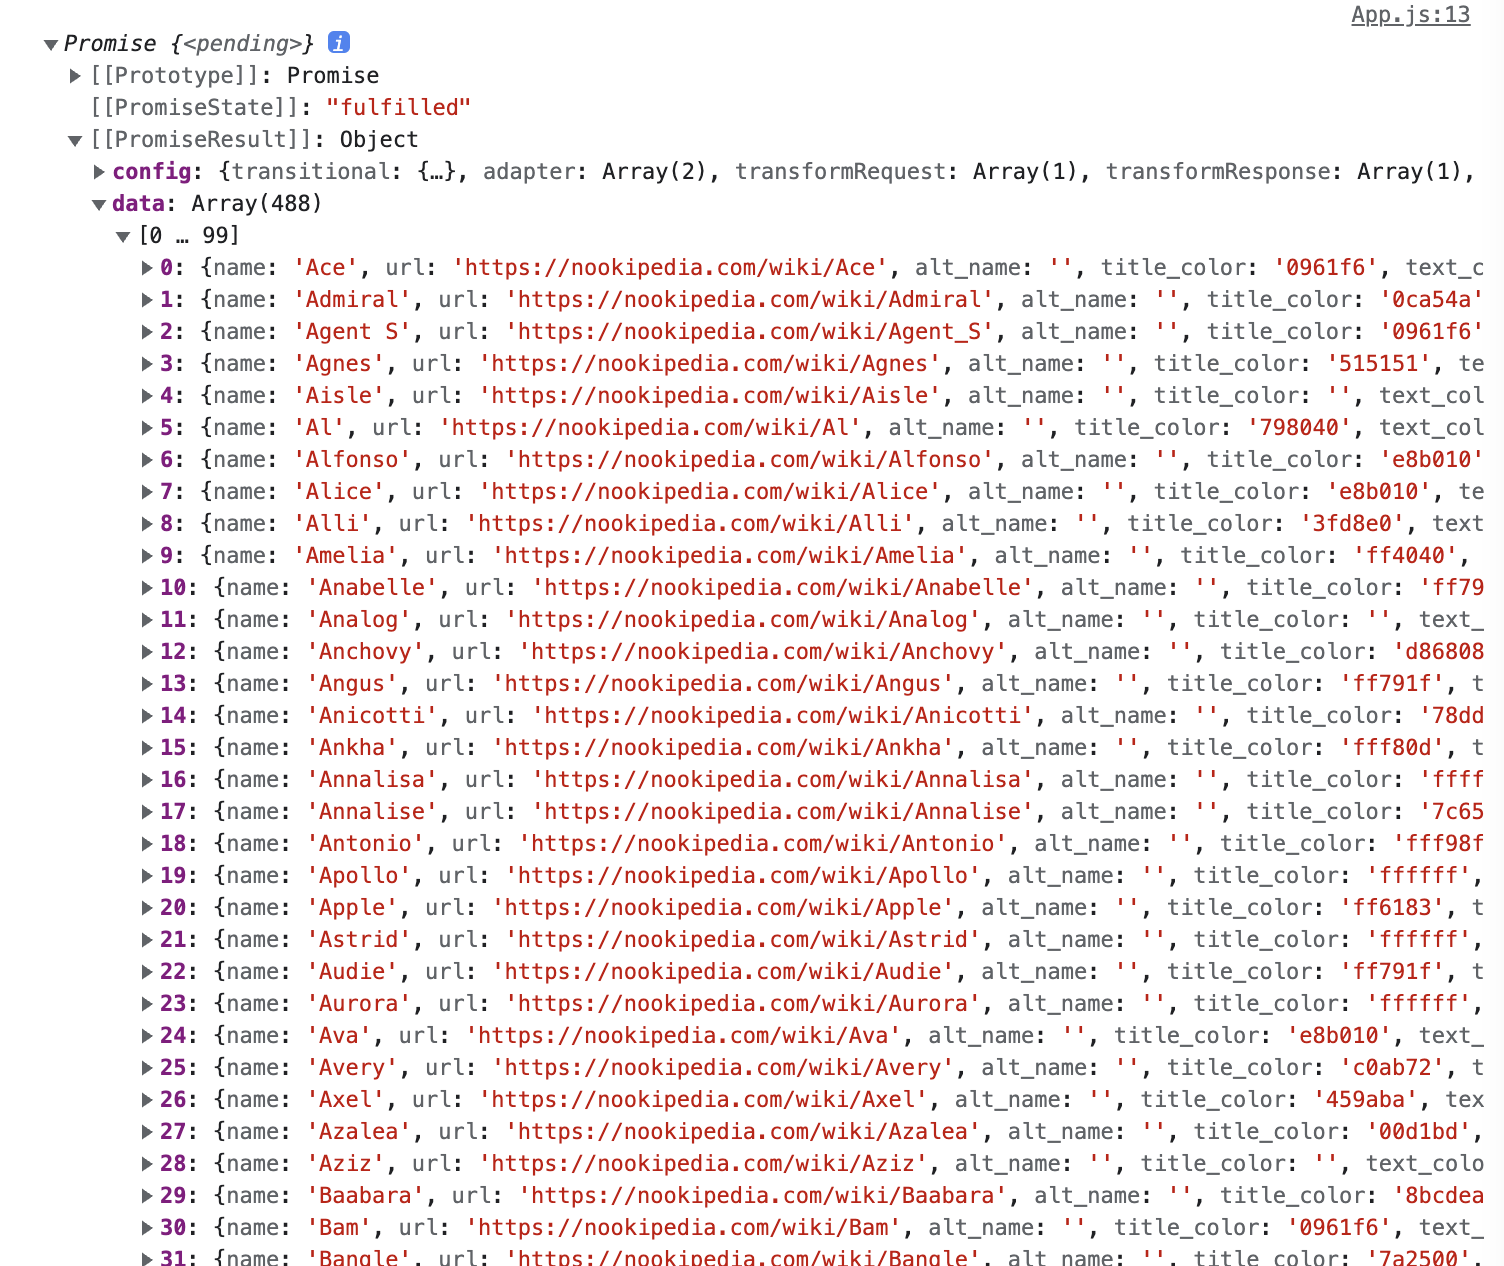Click the 'https://nookipedia.com/wiki/Agent_S' url string
Image resolution: width=1504 pixels, height=1266 pixels.
click(x=749, y=332)
